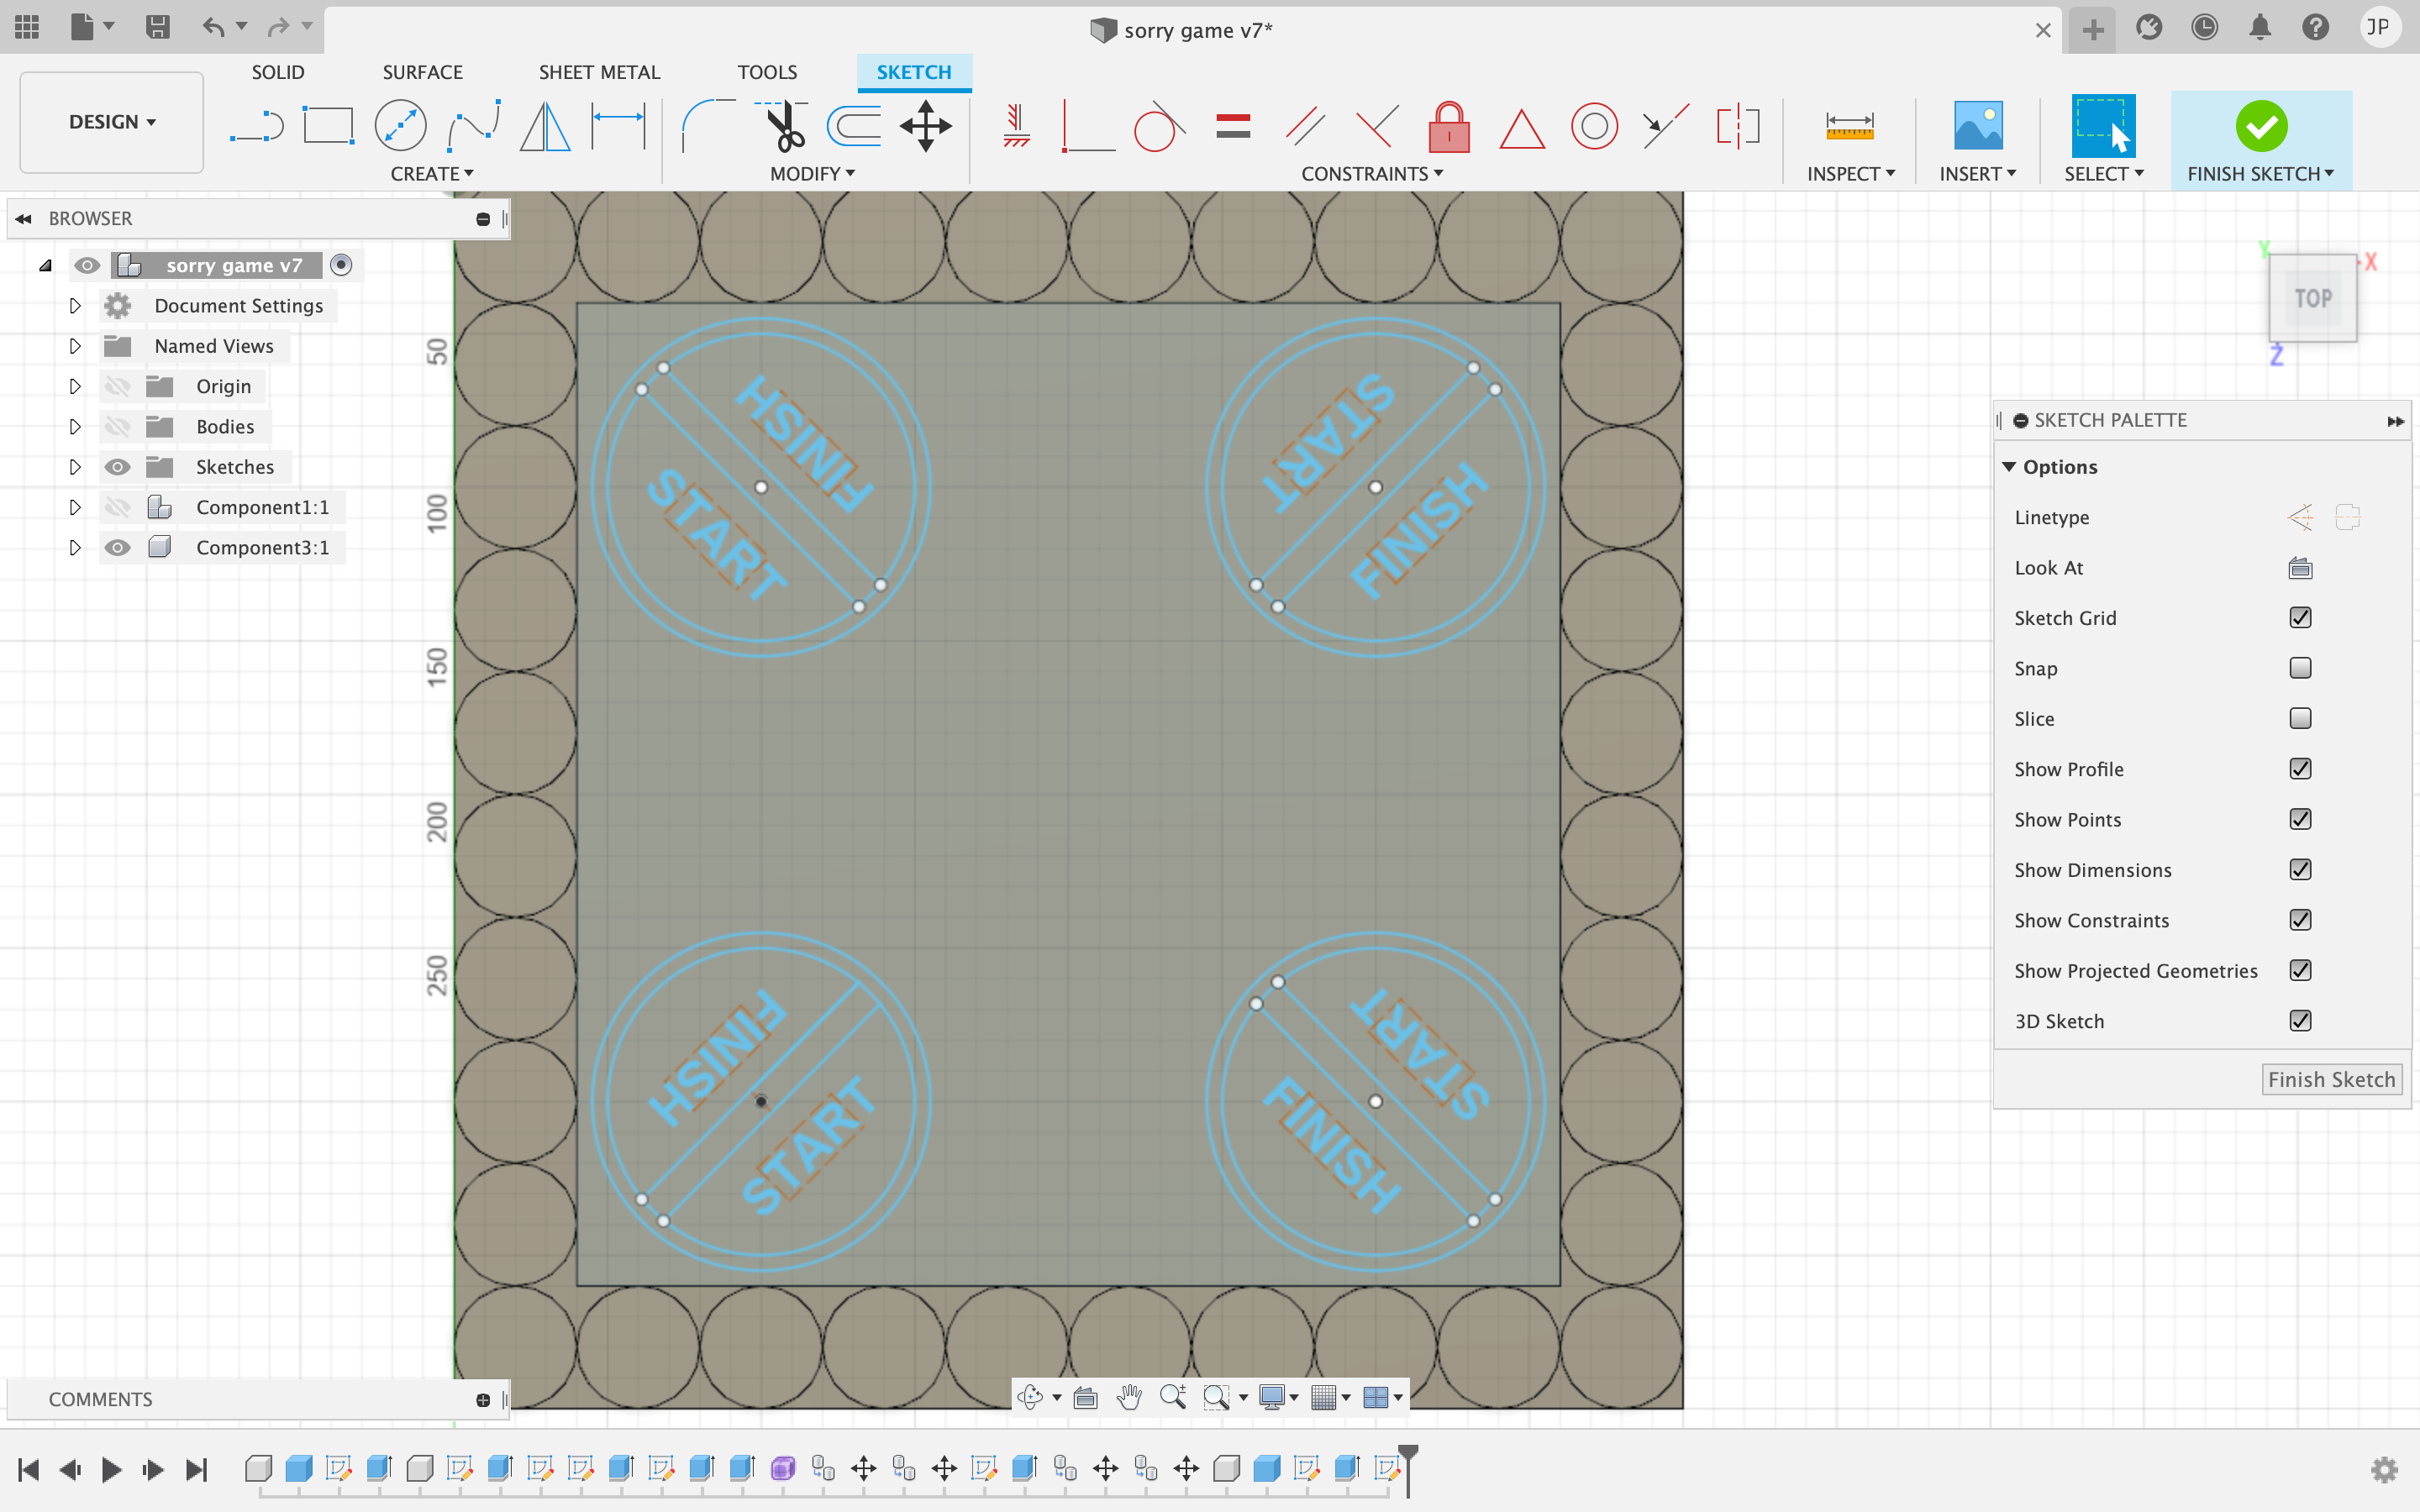This screenshot has width=2420, height=1512.
Task: Toggle the Sketch Grid checkbox
Action: [2300, 618]
